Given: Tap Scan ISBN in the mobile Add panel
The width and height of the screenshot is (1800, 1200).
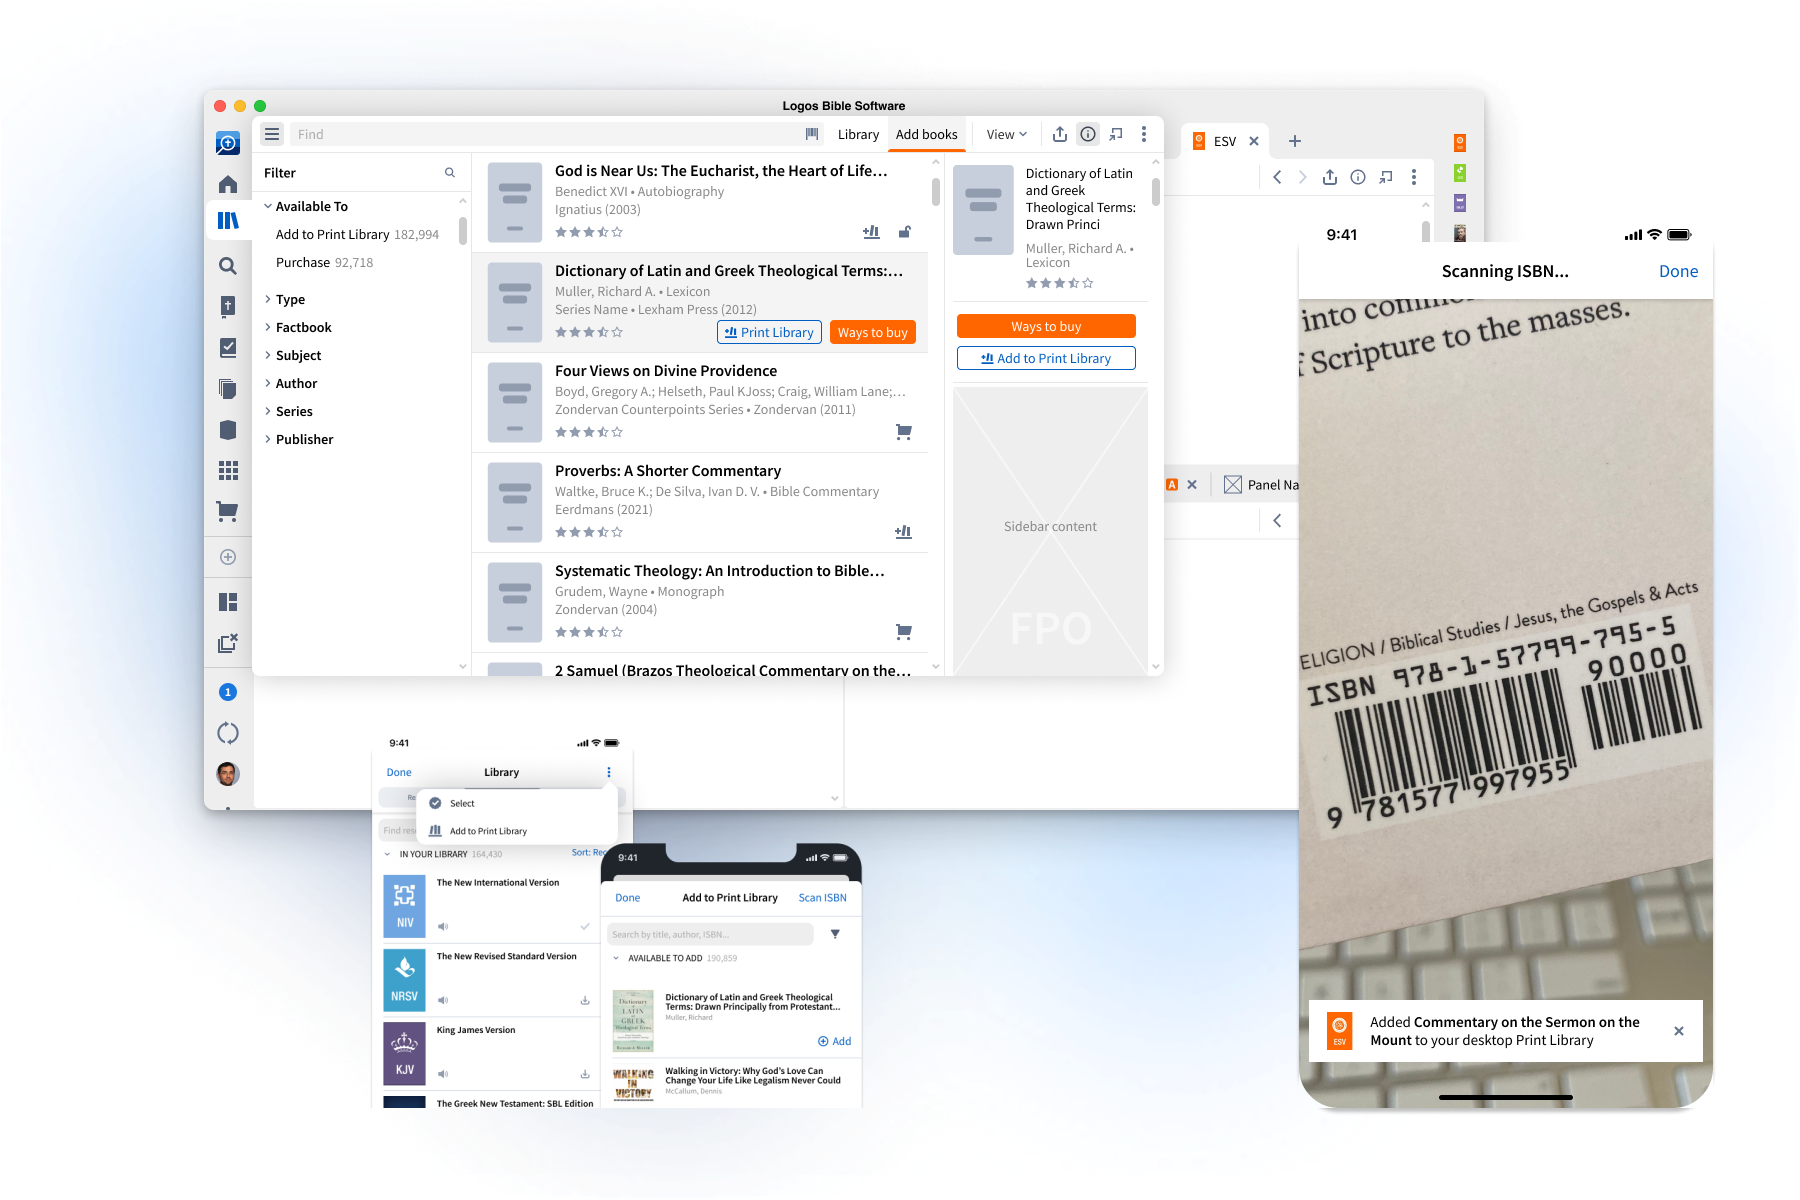Looking at the screenshot, I should pos(822,898).
